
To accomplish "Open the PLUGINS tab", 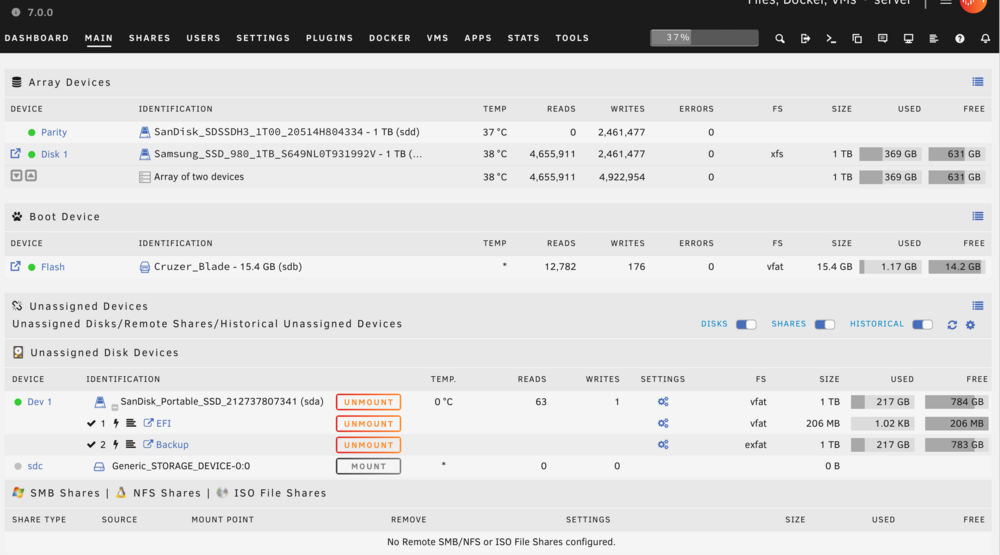I will click(x=330, y=38).
